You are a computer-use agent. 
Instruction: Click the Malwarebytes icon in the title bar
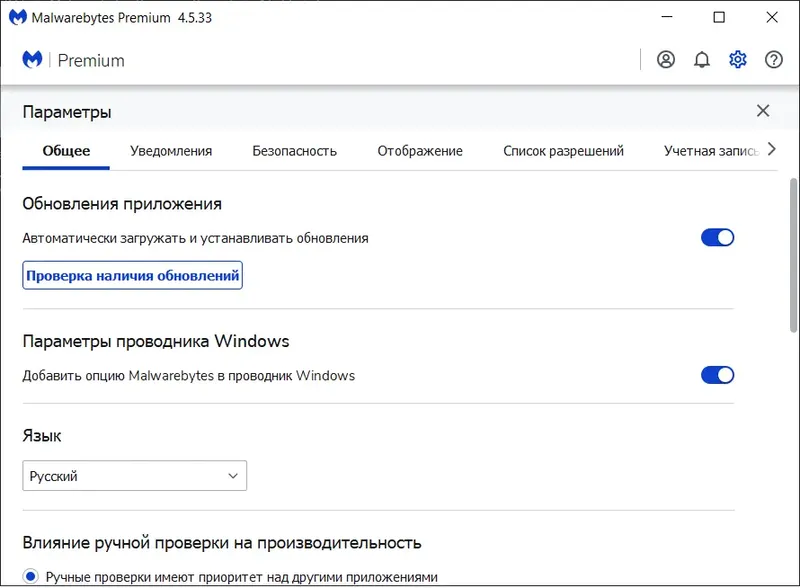coord(16,17)
